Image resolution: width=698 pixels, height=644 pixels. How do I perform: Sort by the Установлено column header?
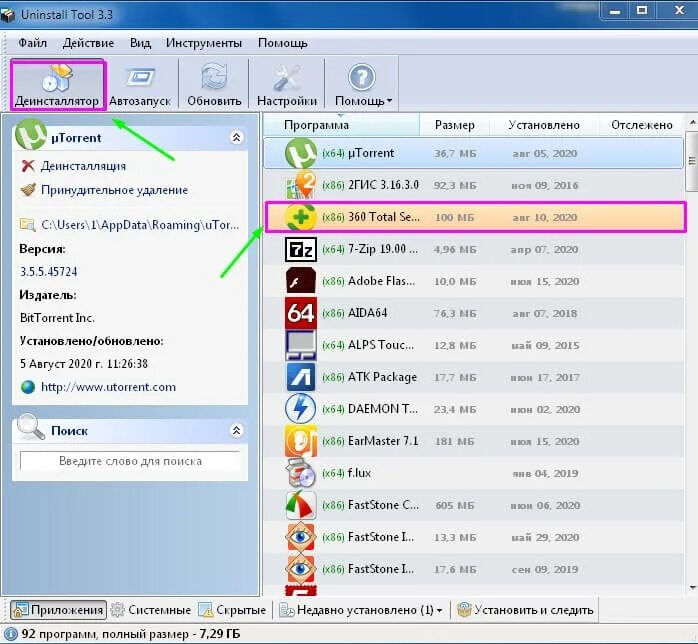click(x=544, y=125)
